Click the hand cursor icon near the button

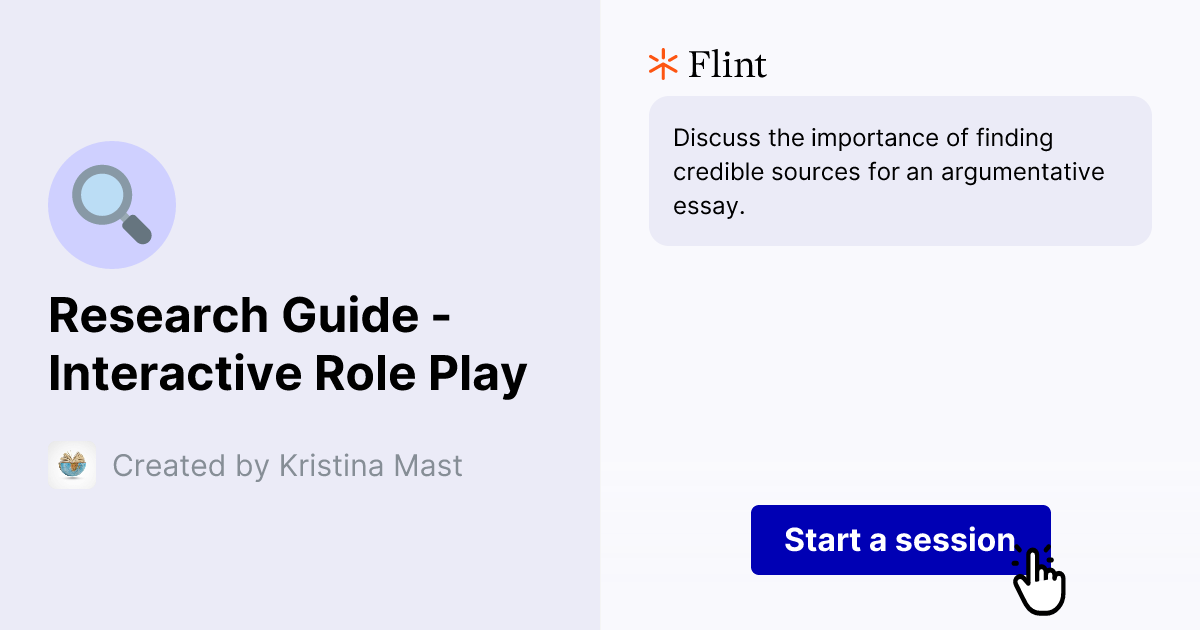click(1040, 583)
